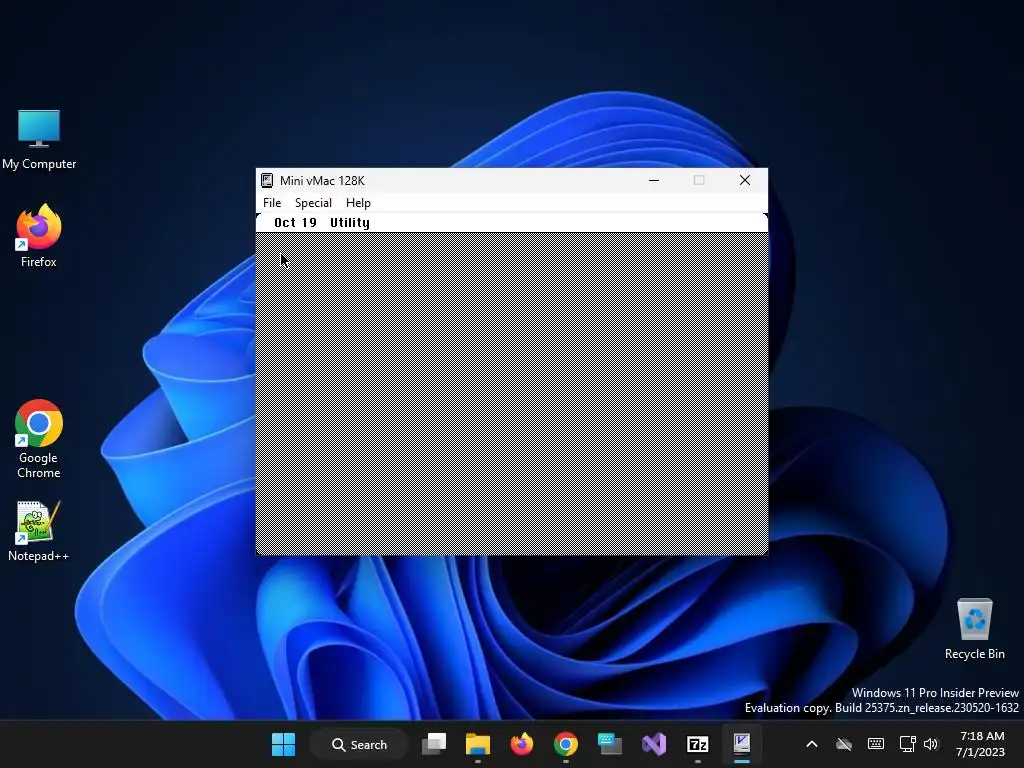Open the Help menu in Mini vMac

click(x=358, y=202)
